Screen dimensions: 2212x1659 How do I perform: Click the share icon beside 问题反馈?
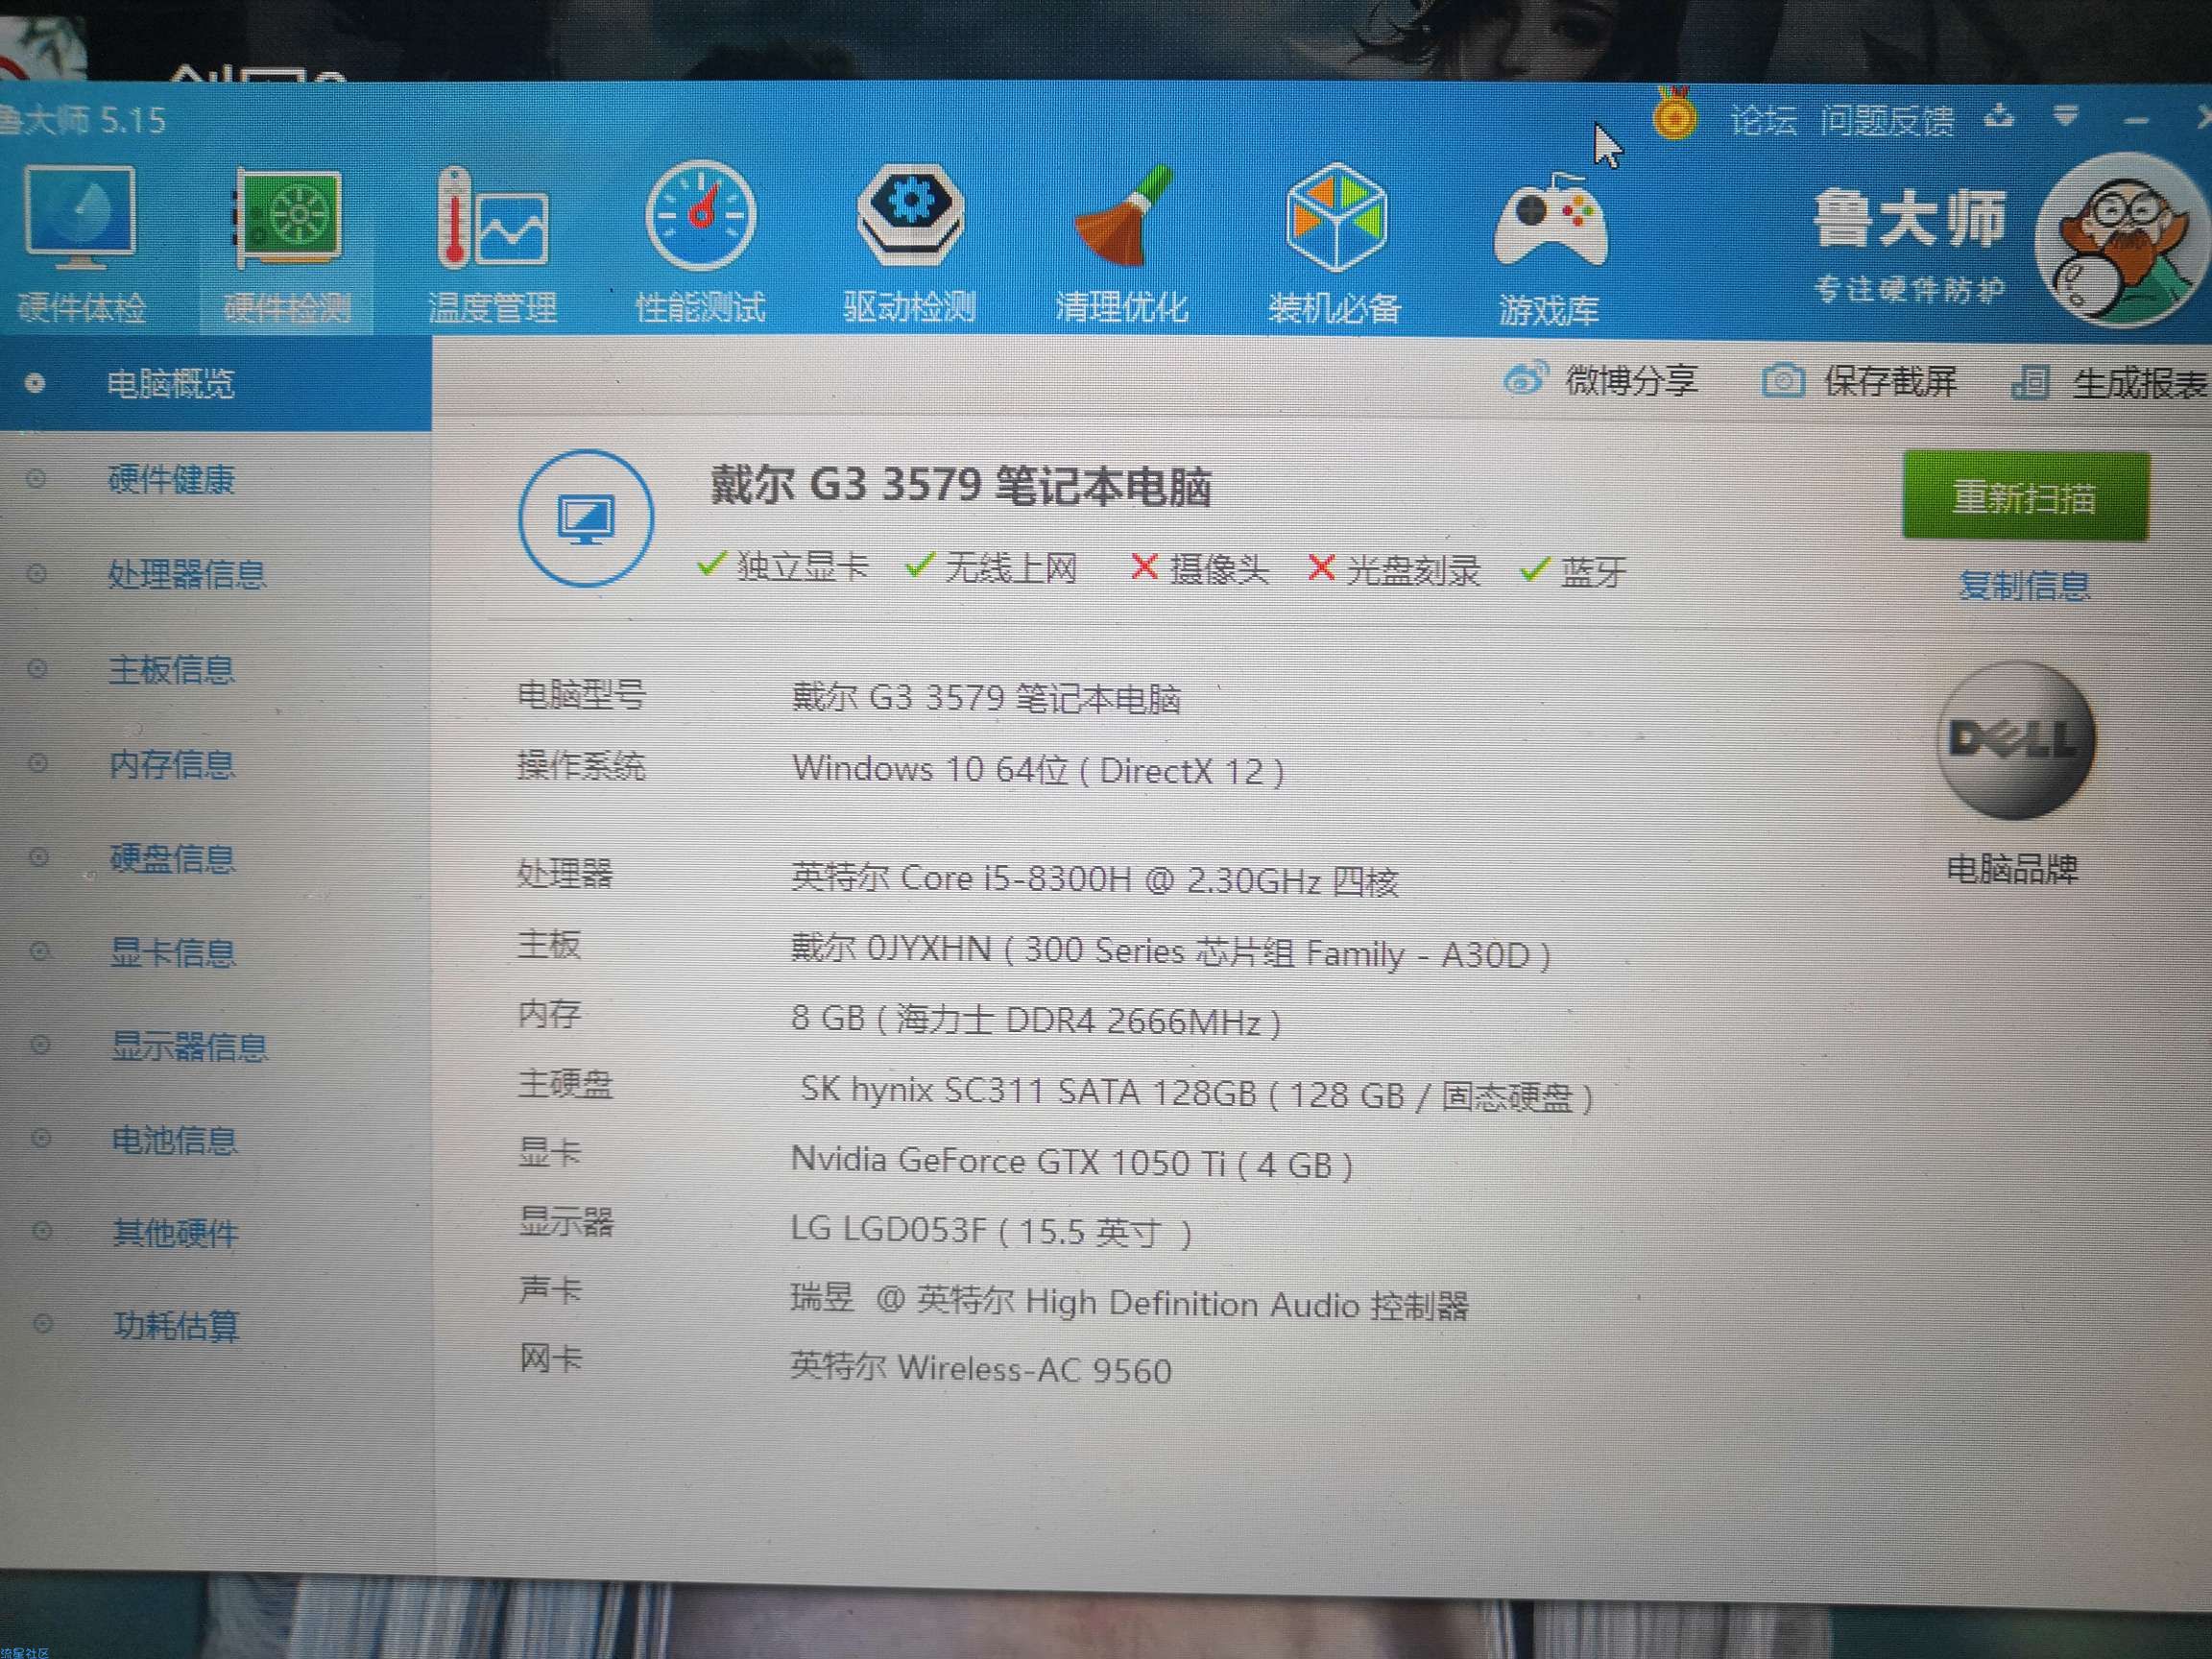pyautogui.click(x=2000, y=117)
